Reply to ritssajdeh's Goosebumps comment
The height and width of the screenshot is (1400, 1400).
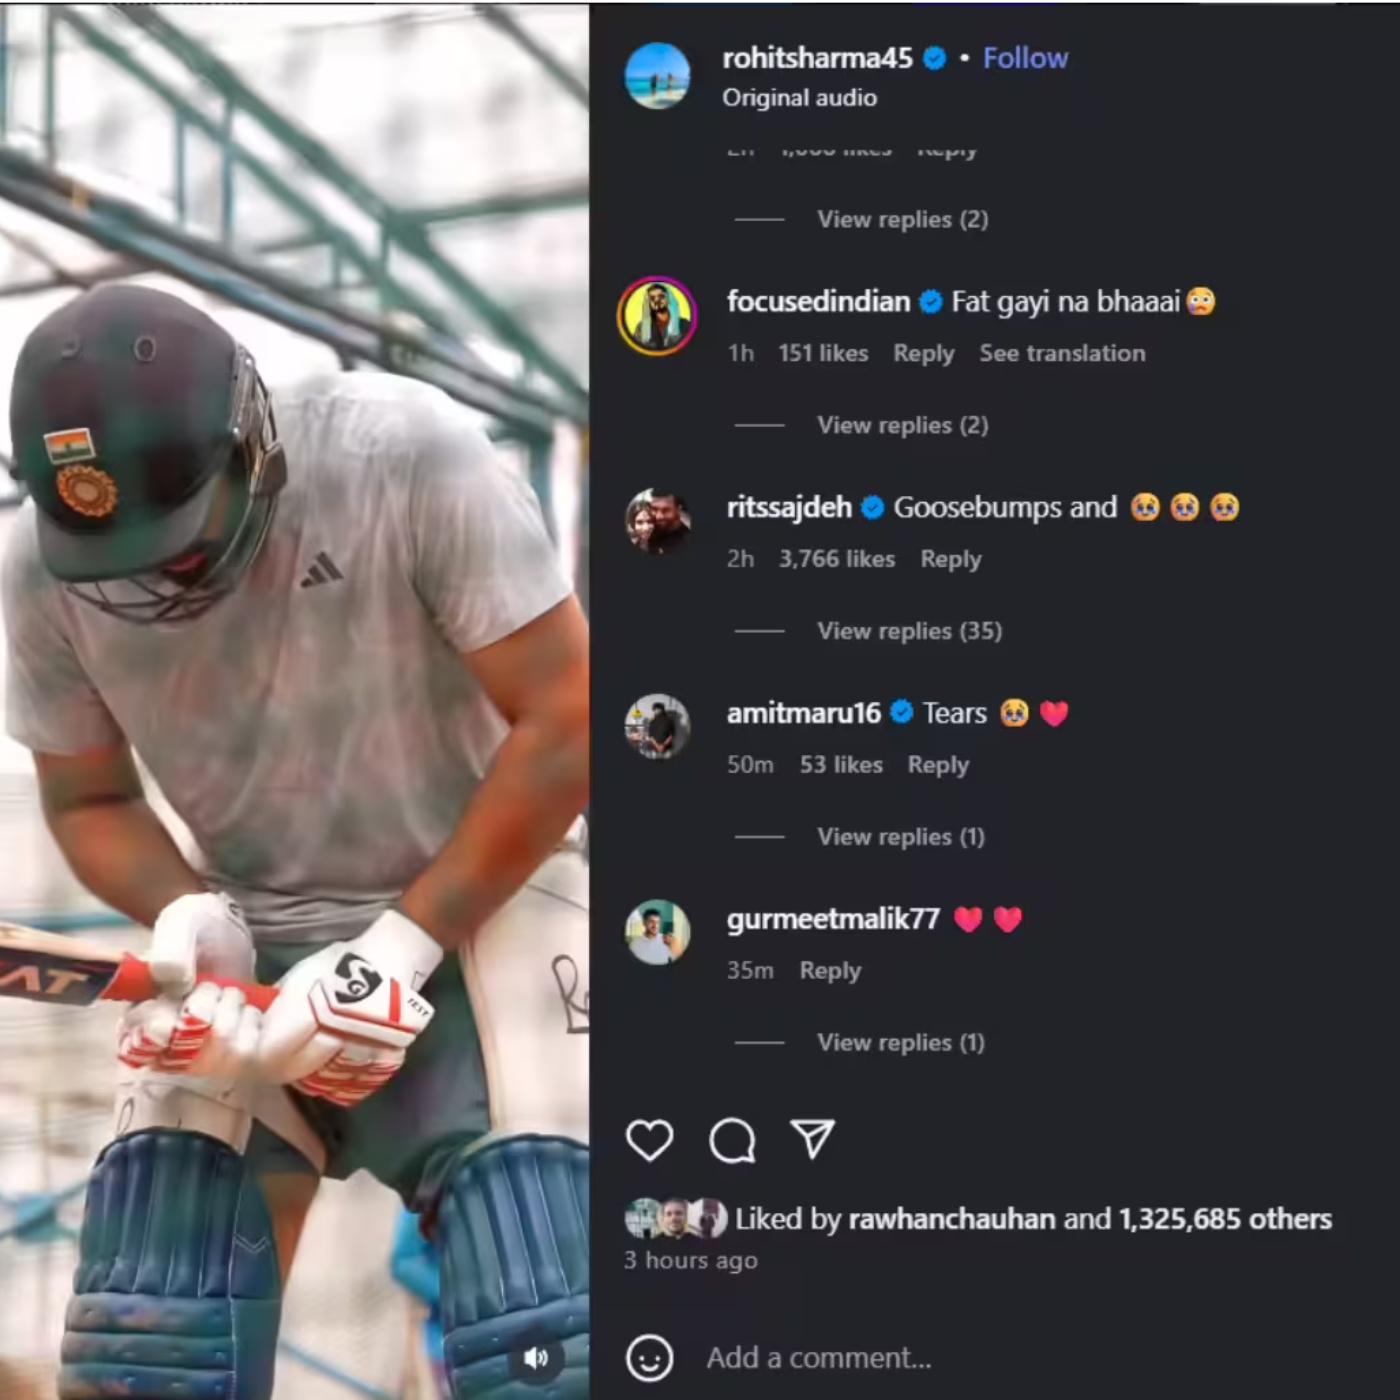pyautogui.click(x=950, y=559)
